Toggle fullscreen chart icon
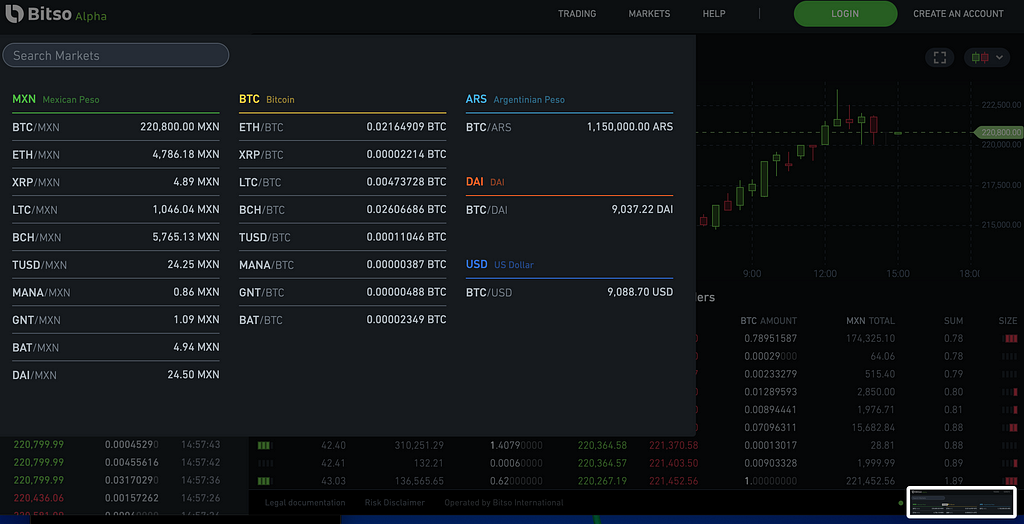Screen dimensions: 1024x524 click(x=940, y=57)
